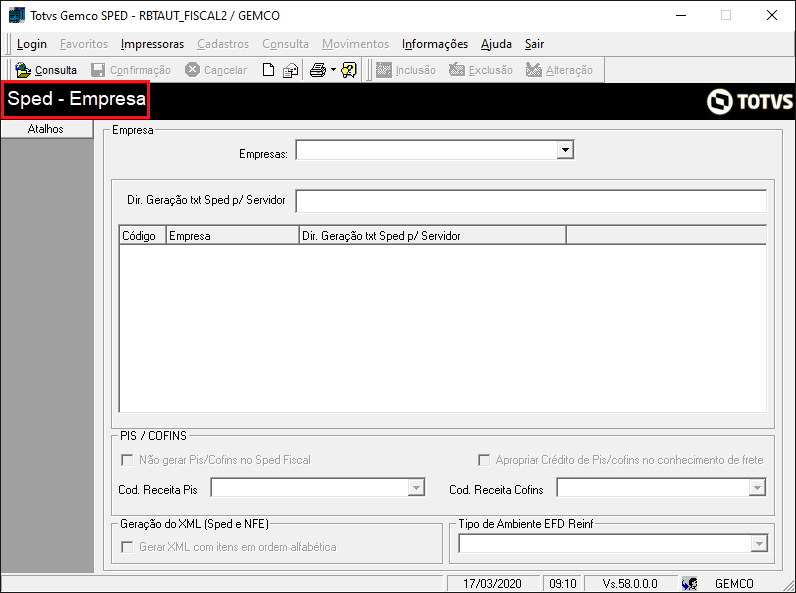This screenshot has width=796, height=593.
Task: Open the Movimentos menu
Action: 355,44
